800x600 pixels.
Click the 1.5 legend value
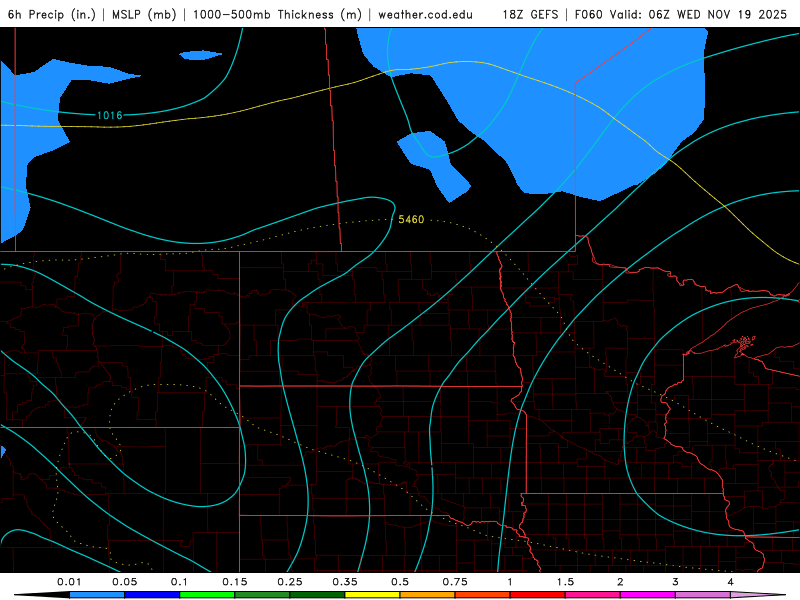[565, 582]
